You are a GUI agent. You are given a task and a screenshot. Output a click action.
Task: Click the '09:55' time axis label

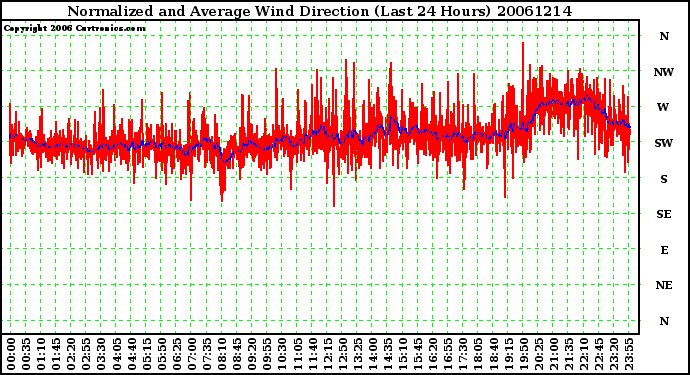click(268, 354)
